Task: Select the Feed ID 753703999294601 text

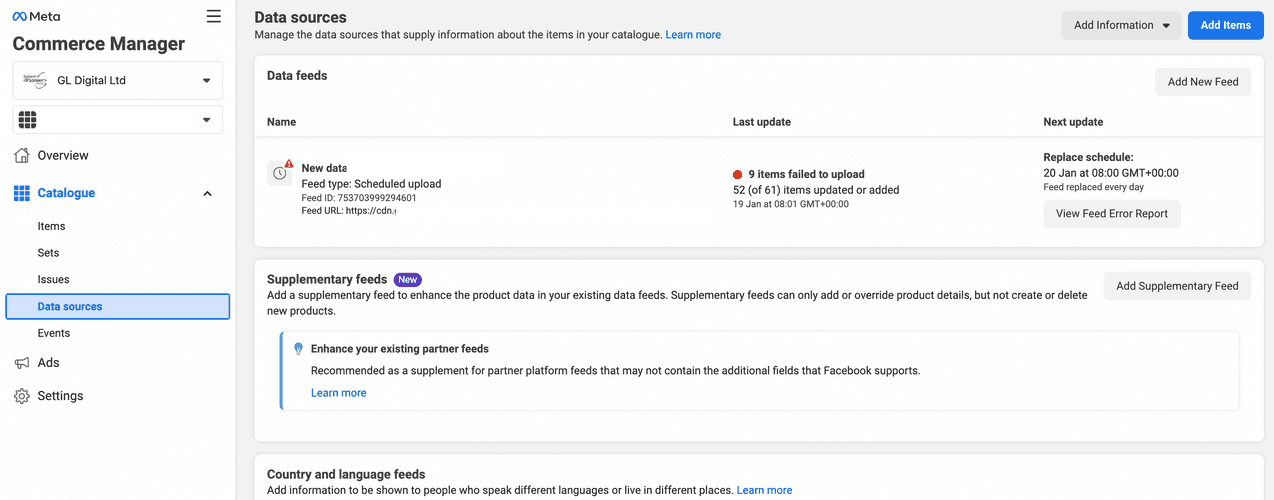Action: (x=359, y=198)
